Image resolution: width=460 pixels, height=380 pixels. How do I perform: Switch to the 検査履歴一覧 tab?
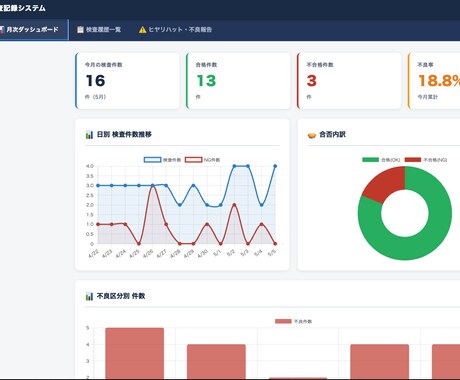pos(99,30)
